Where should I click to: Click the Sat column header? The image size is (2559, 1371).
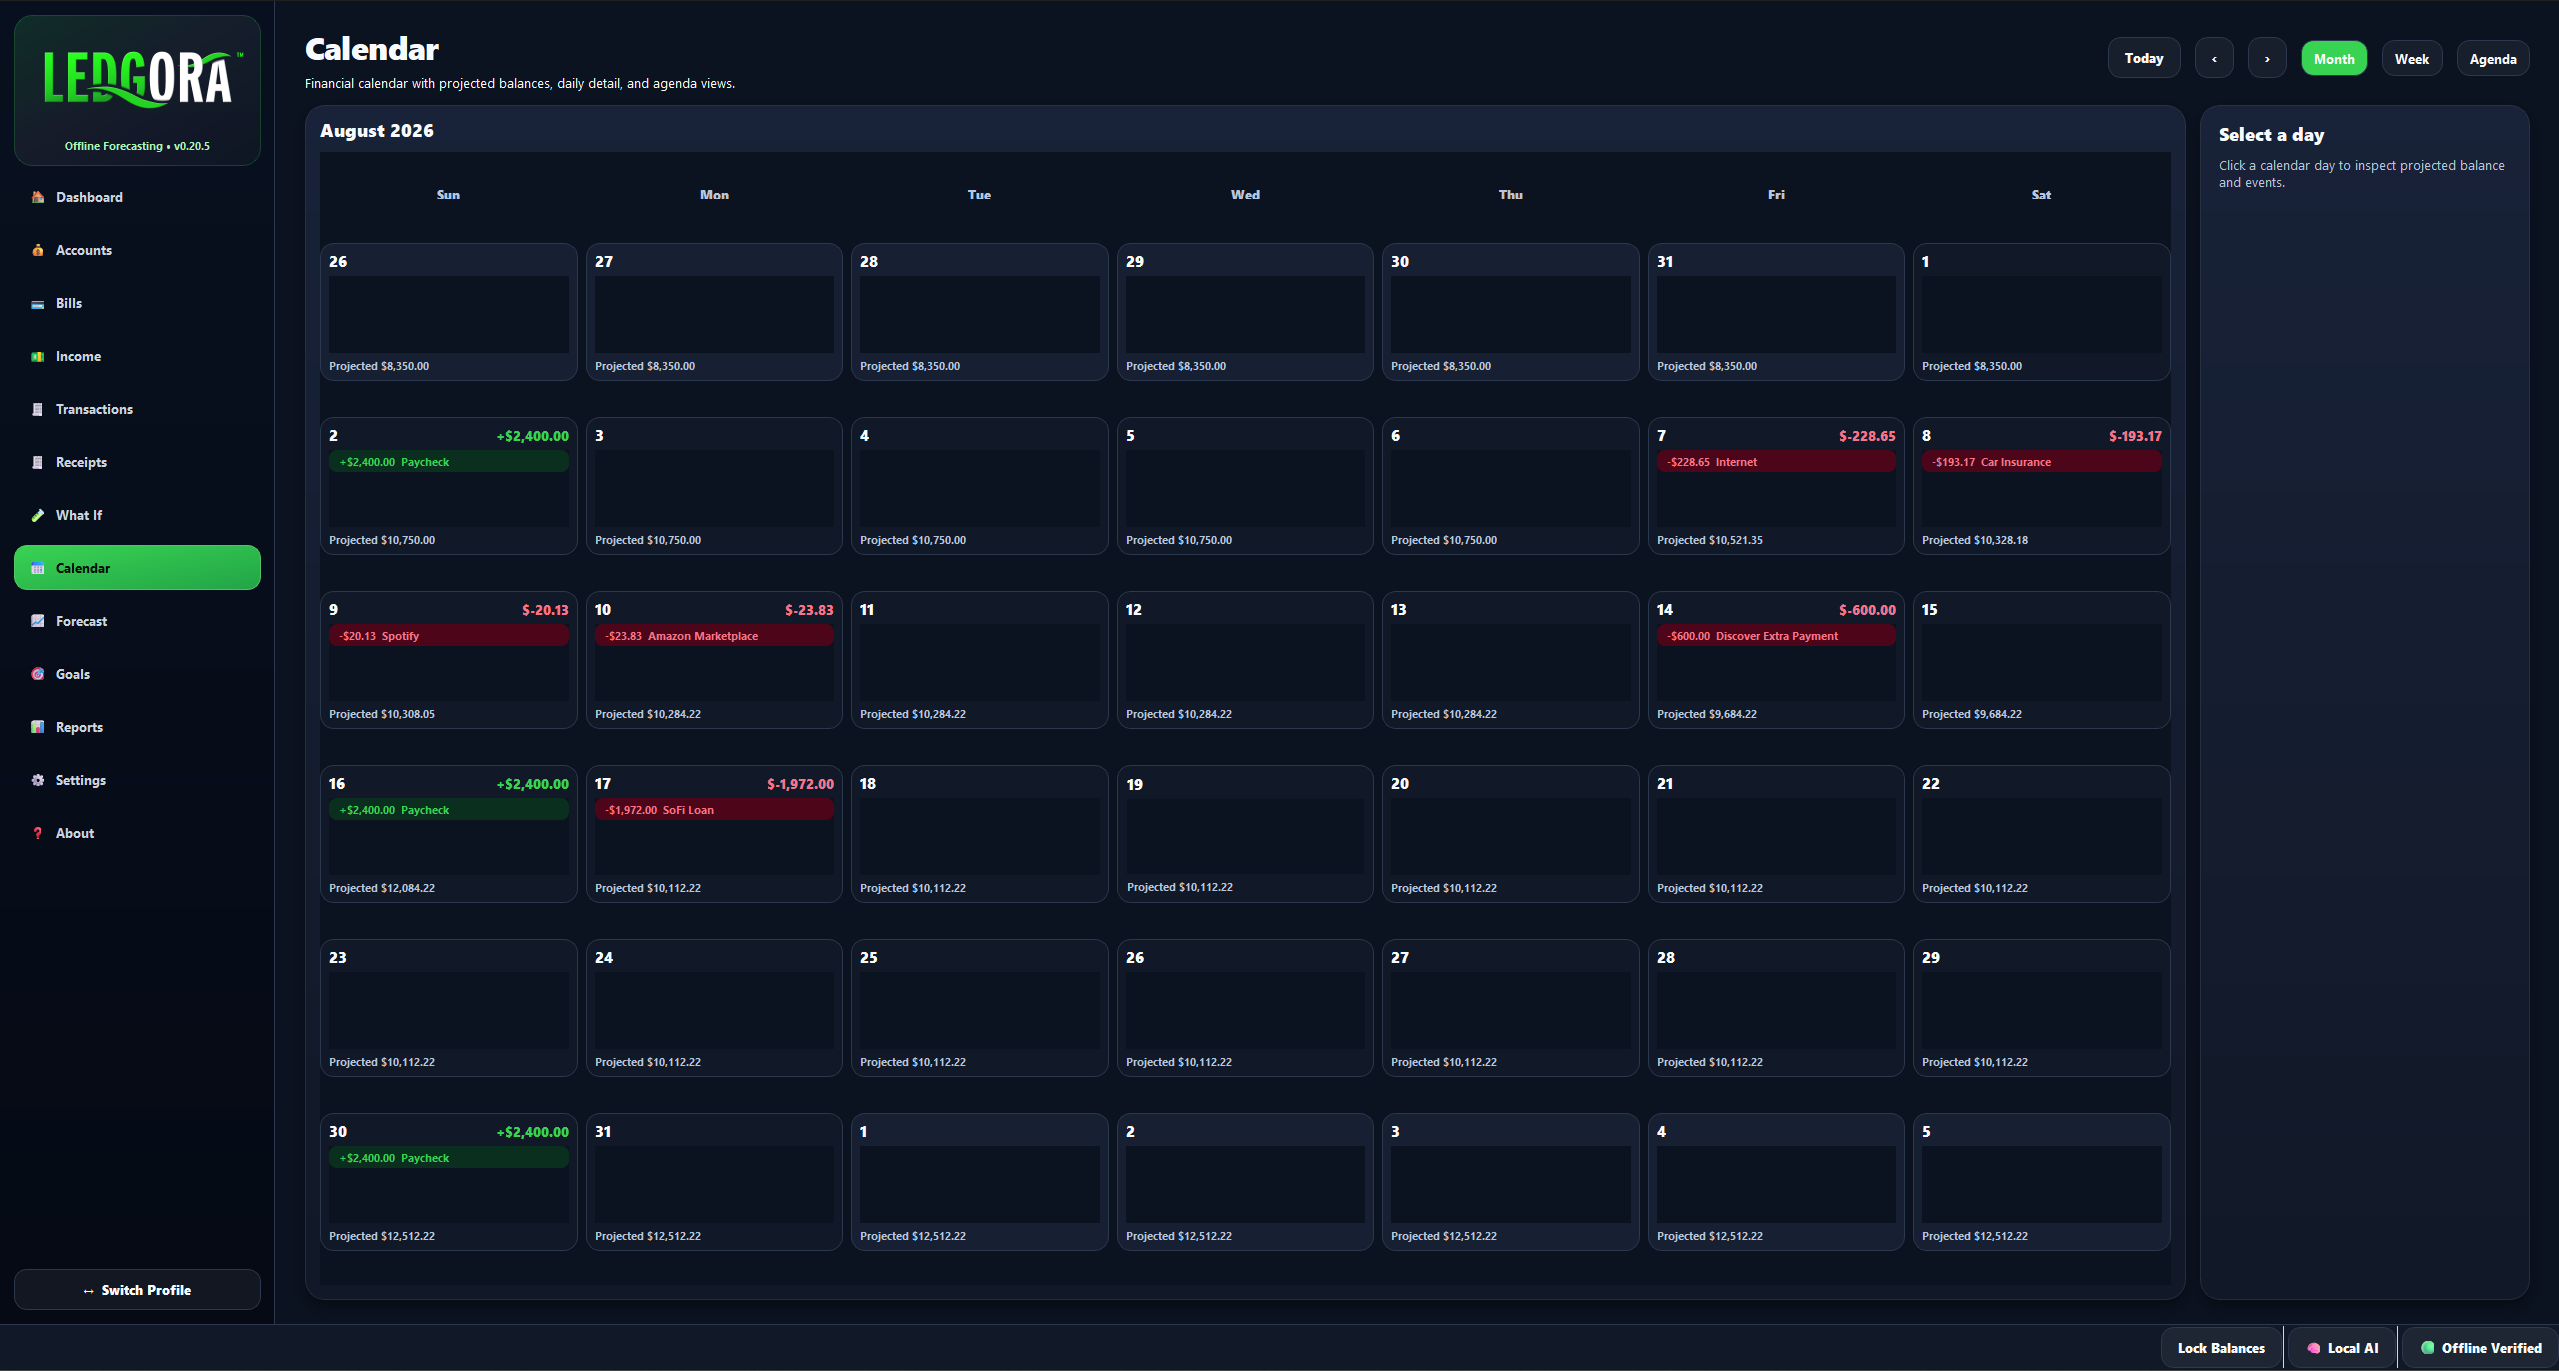click(x=2041, y=195)
